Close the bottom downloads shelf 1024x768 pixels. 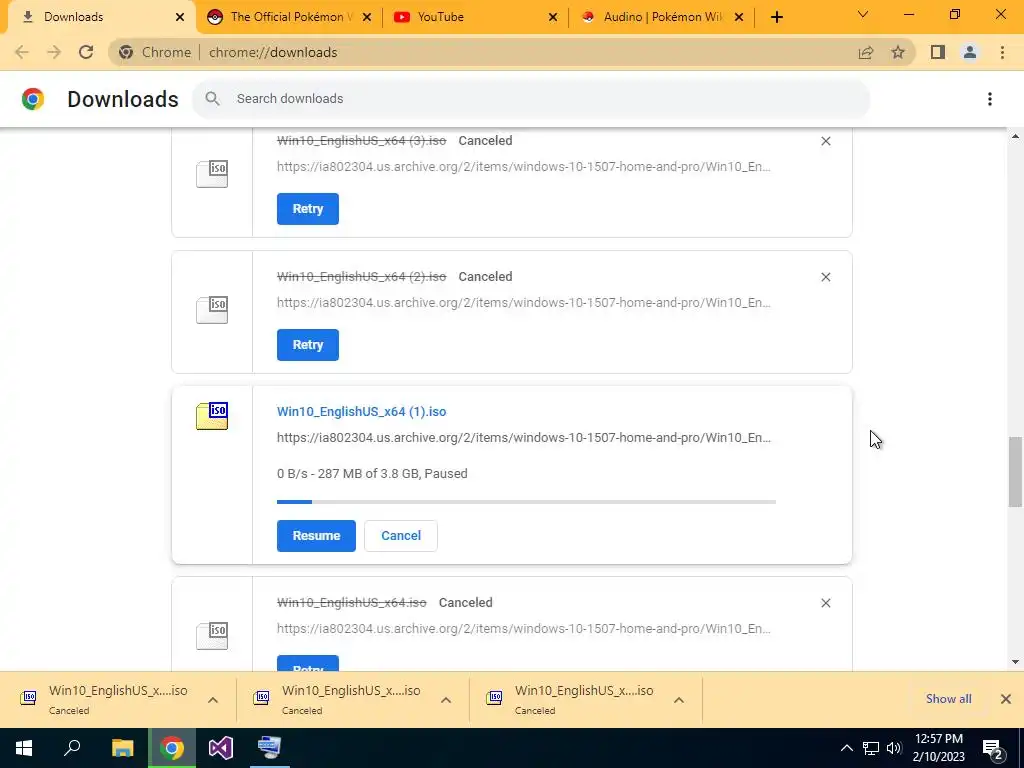(x=1006, y=699)
